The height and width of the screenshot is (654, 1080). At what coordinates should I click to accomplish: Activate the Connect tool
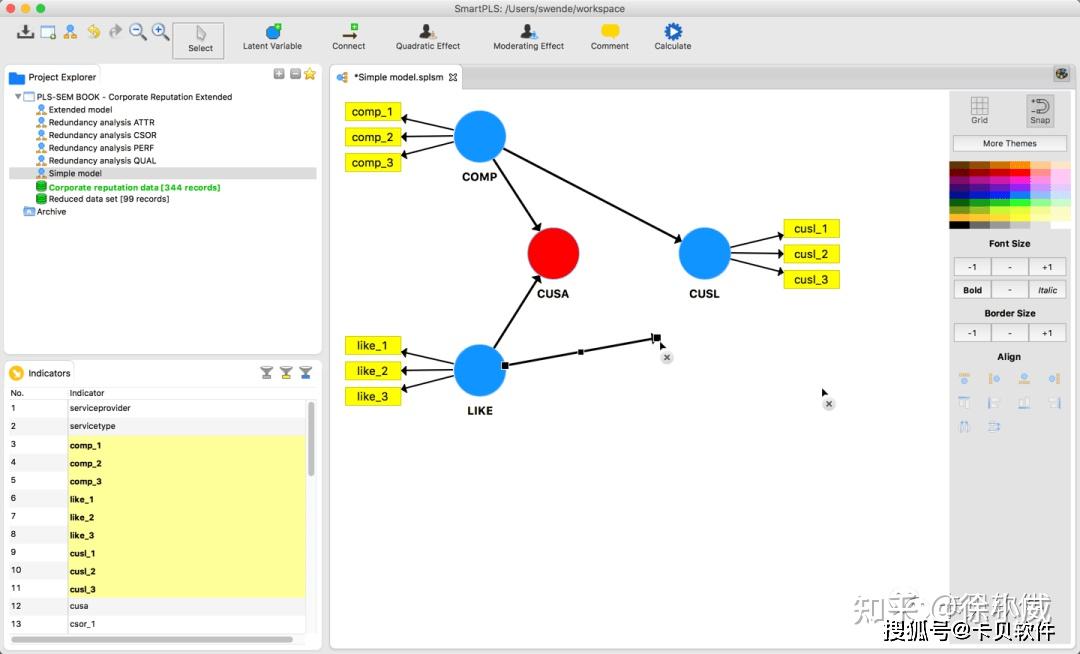tap(349, 37)
